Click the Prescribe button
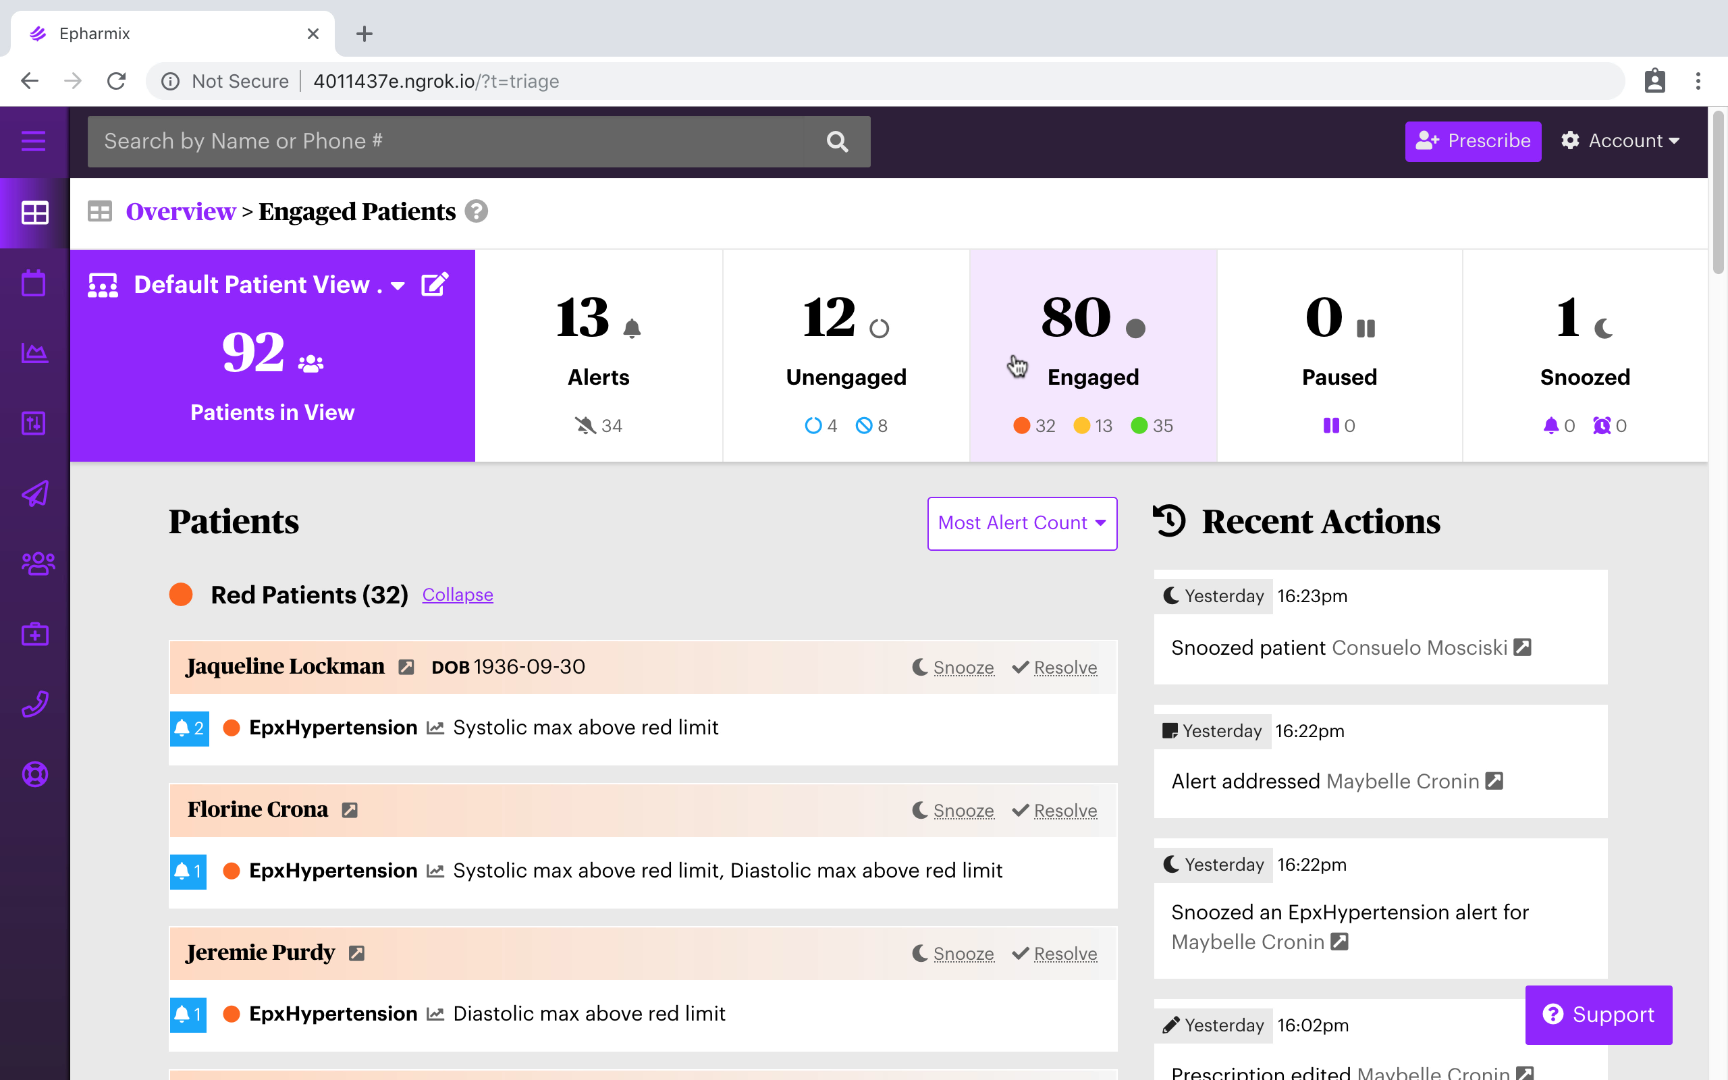Viewport: 1728px width, 1080px height. 1473,141
